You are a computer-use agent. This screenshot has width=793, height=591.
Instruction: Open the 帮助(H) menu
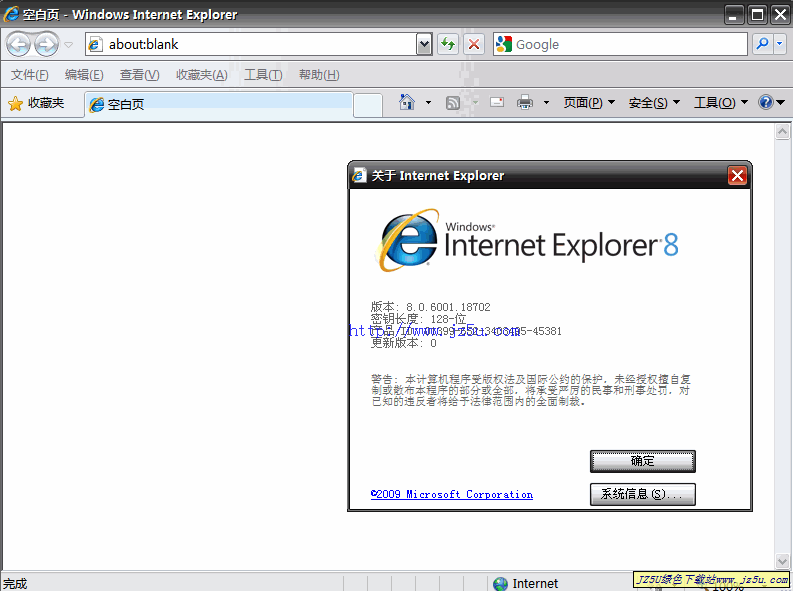click(x=319, y=75)
